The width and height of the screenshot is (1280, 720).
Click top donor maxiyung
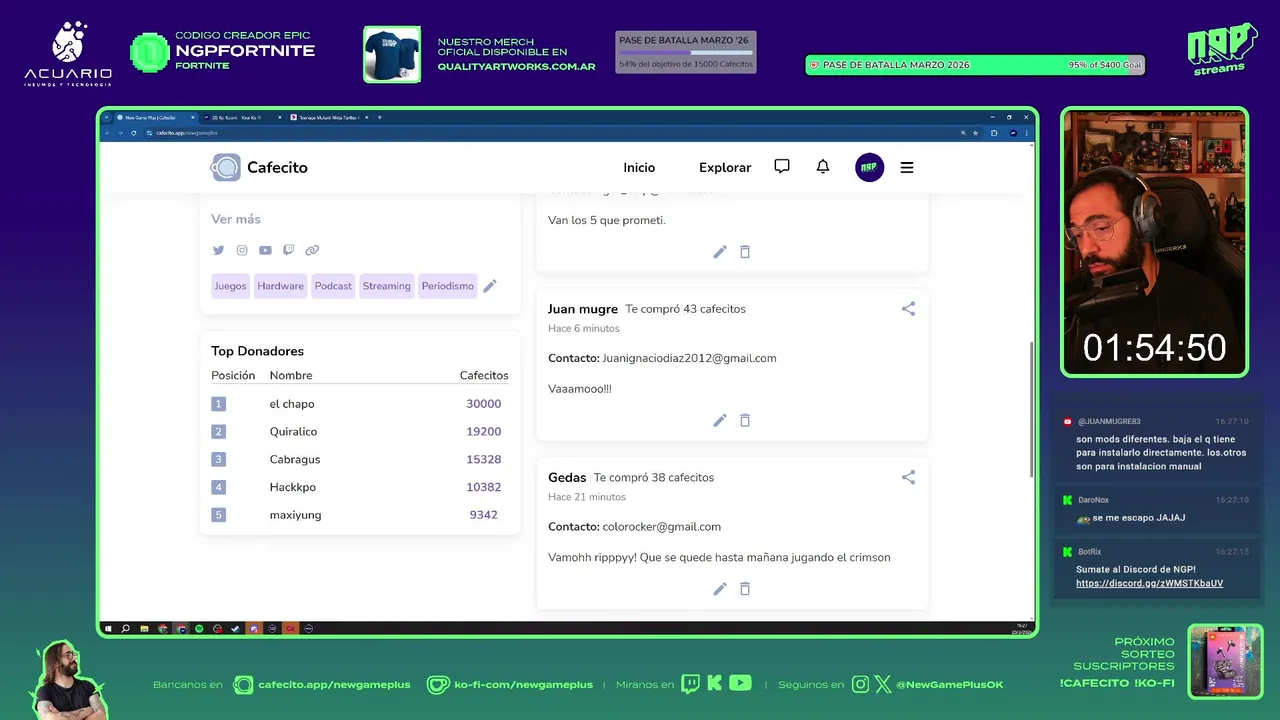pos(295,515)
